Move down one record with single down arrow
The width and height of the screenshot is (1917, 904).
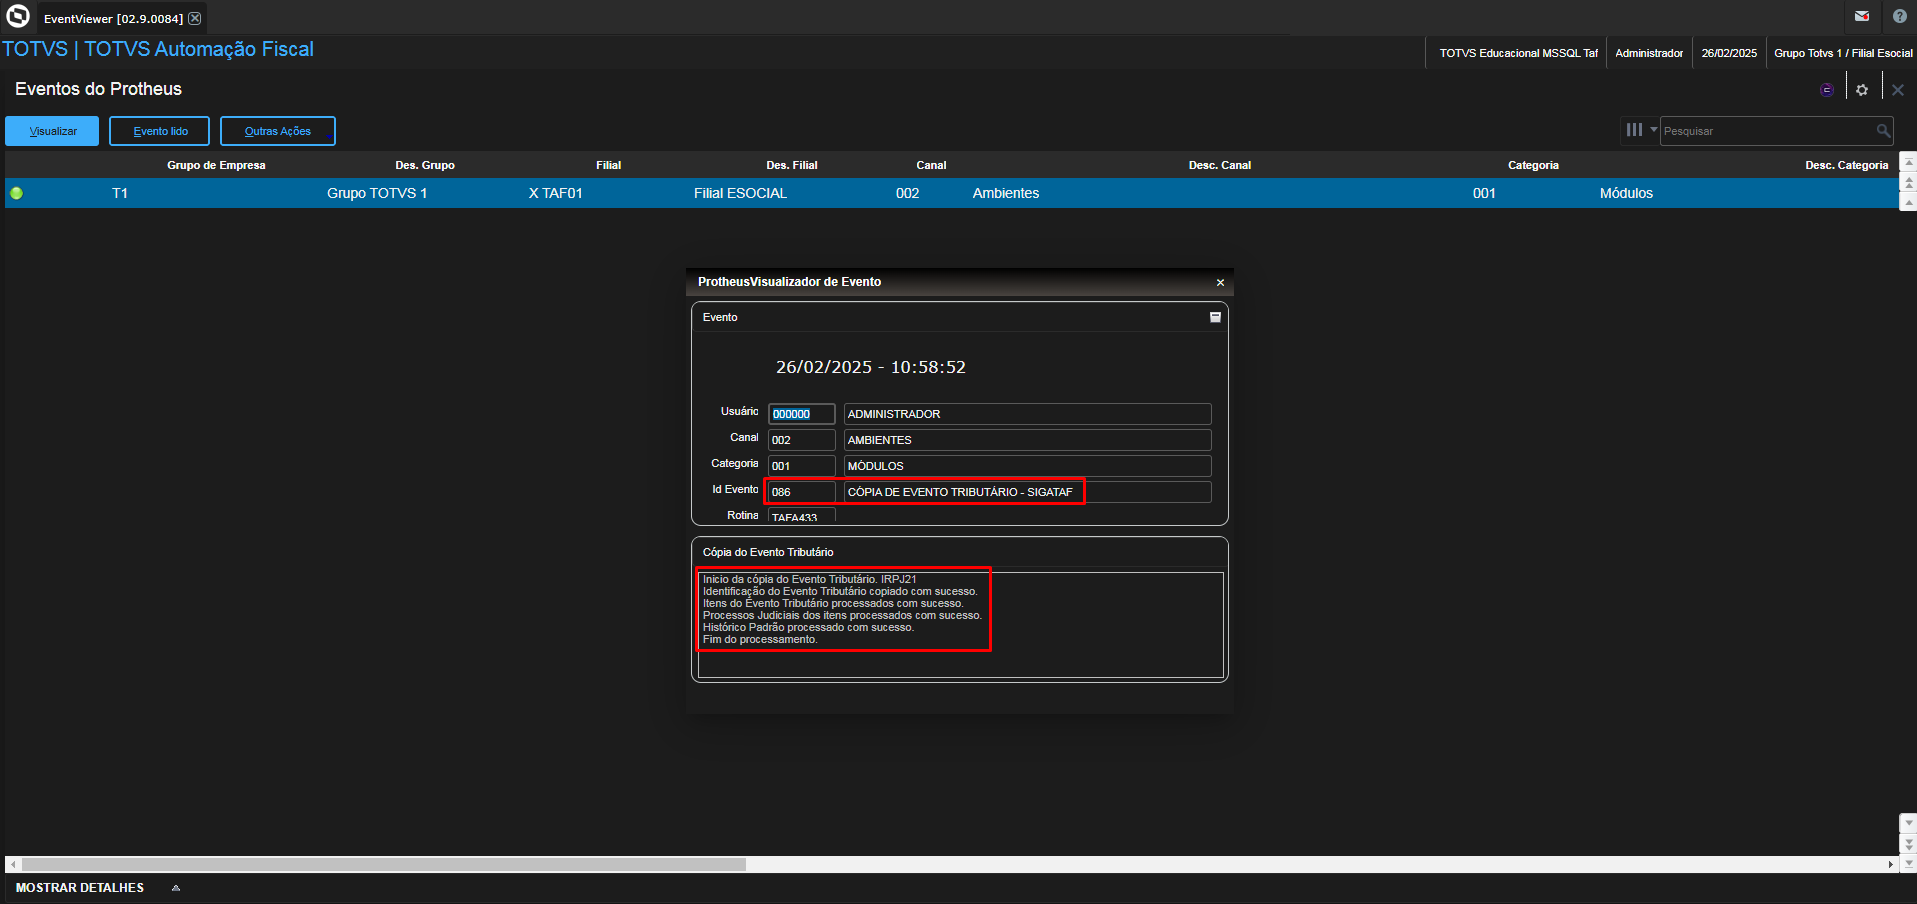[1908, 823]
